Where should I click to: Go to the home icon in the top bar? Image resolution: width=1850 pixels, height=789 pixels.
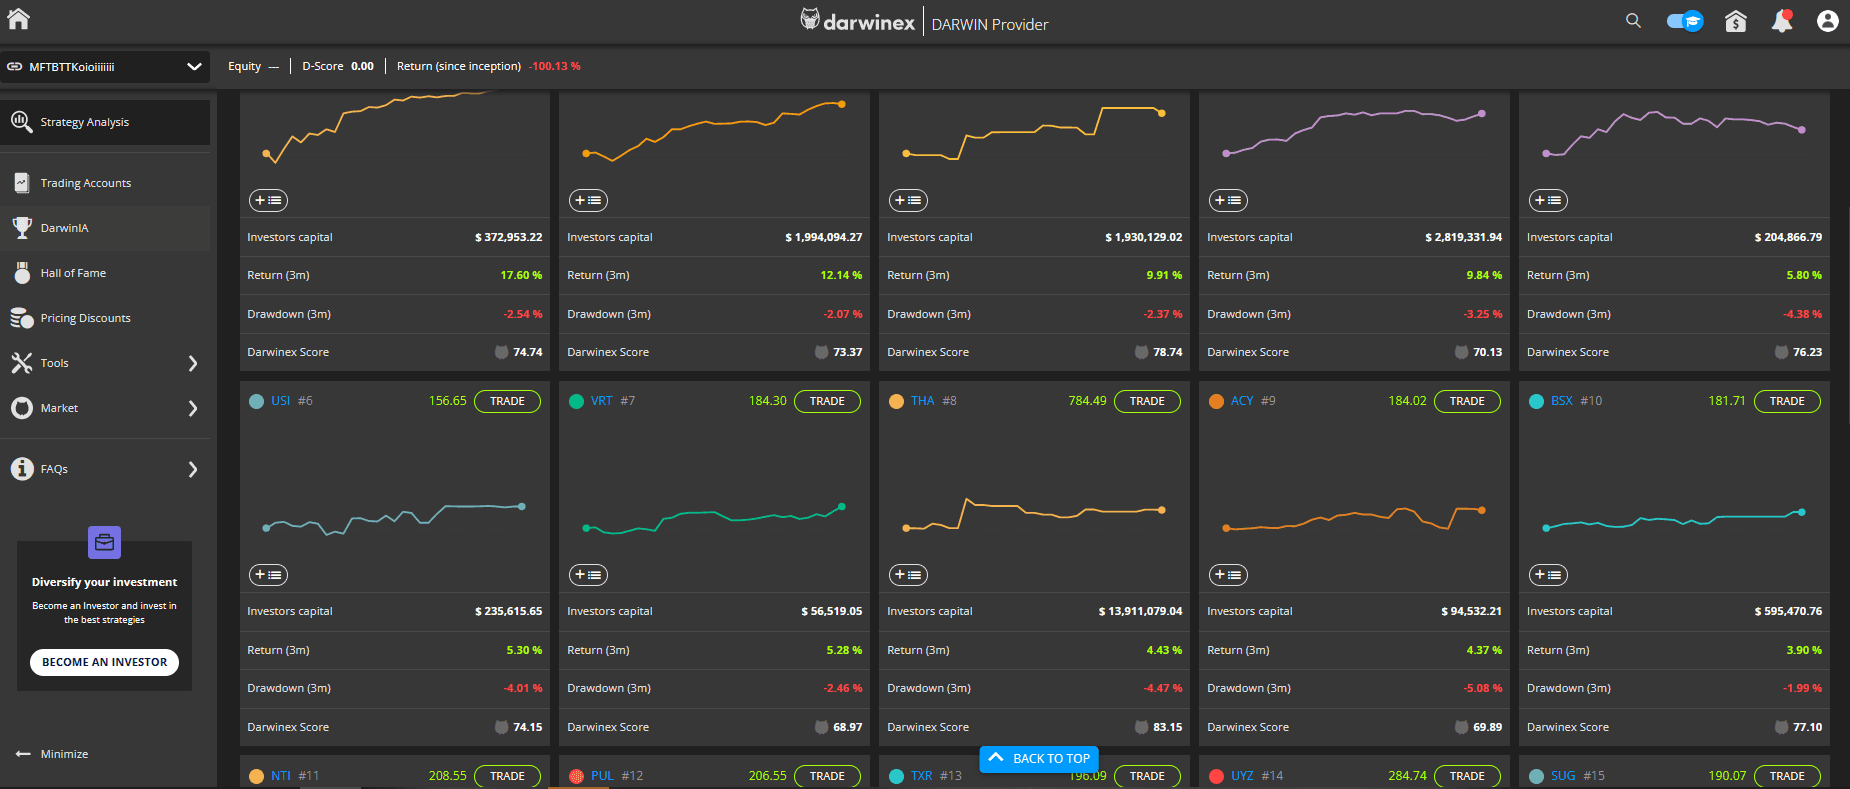[18, 19]
